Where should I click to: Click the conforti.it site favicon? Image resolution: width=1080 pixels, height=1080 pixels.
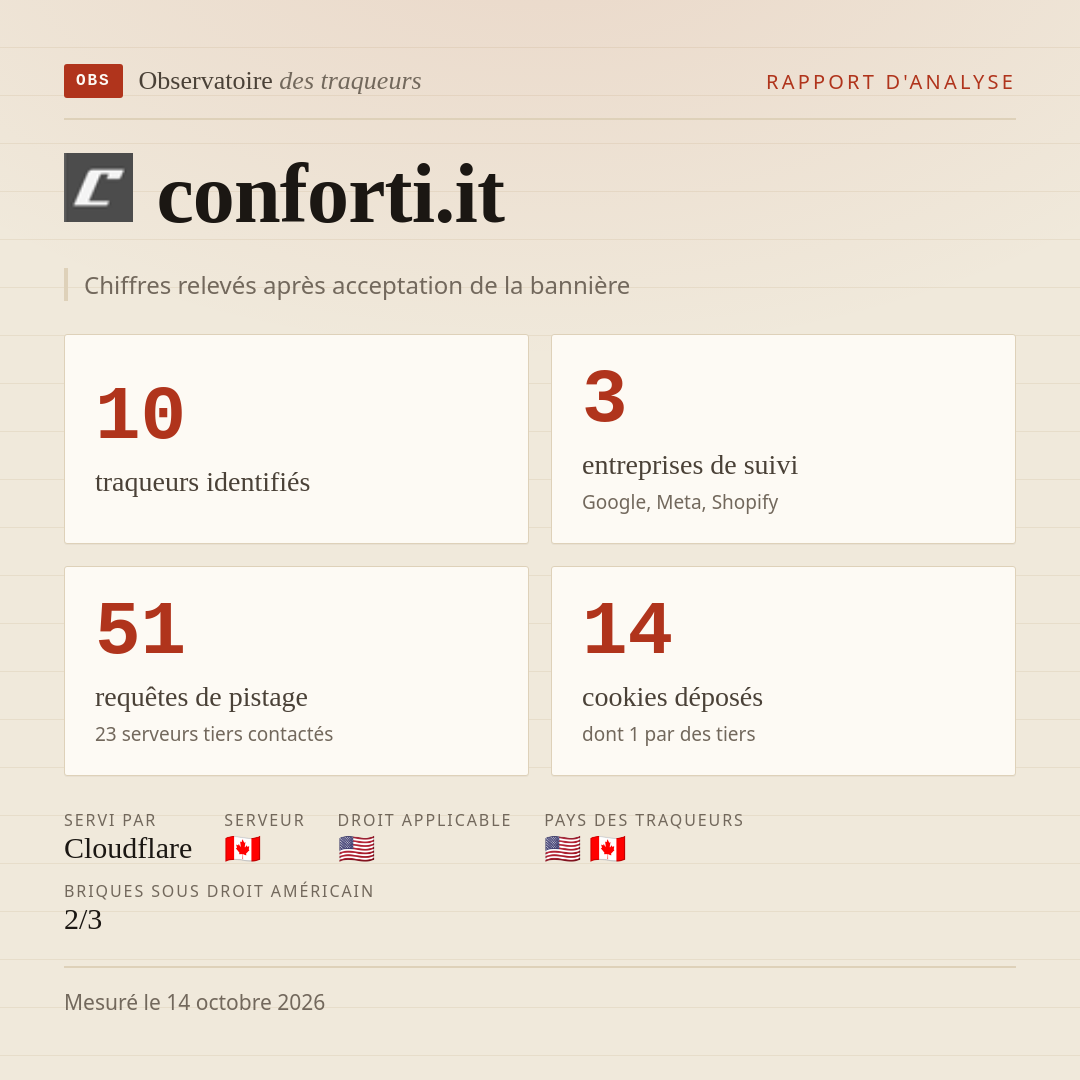tap(98, 187)
